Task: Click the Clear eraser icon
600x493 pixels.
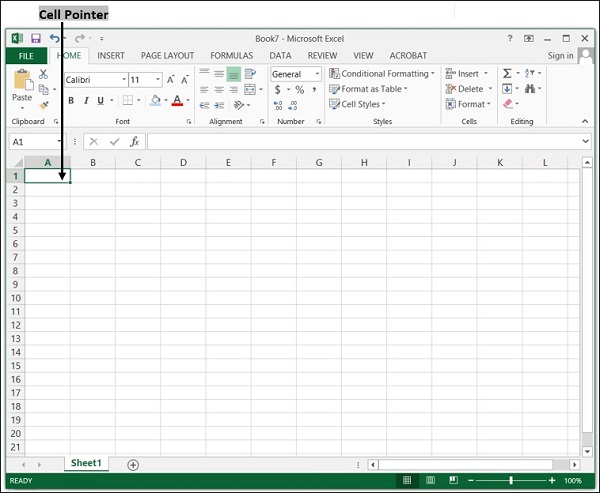Action: tap(507, 104)
